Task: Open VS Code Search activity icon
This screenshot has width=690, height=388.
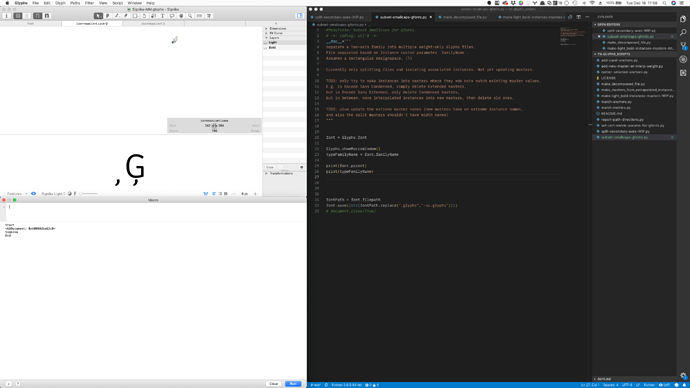Action: pyautogui.click(x=683, y=33)
